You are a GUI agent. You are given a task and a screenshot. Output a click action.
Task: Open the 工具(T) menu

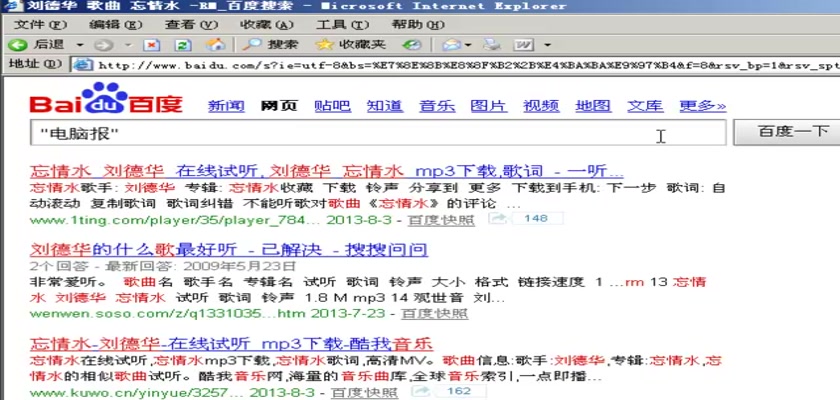click(343, 25)
